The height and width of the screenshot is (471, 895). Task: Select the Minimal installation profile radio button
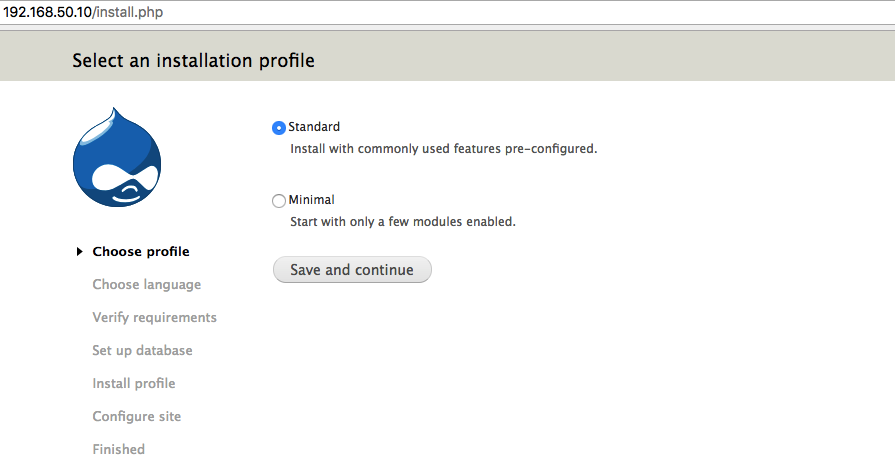279,201
